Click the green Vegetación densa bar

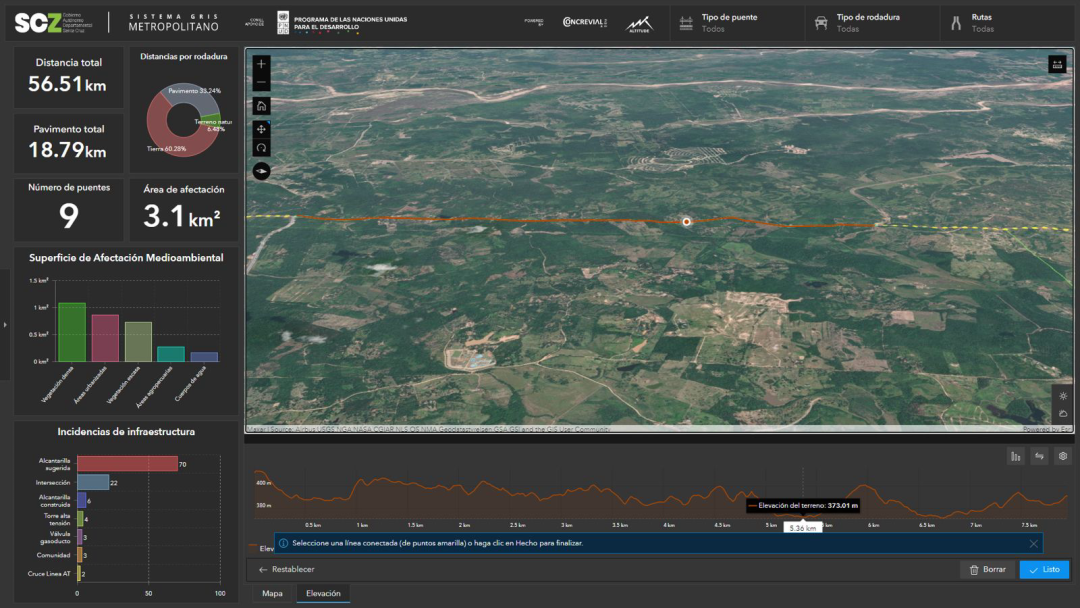tap(72, 332)
